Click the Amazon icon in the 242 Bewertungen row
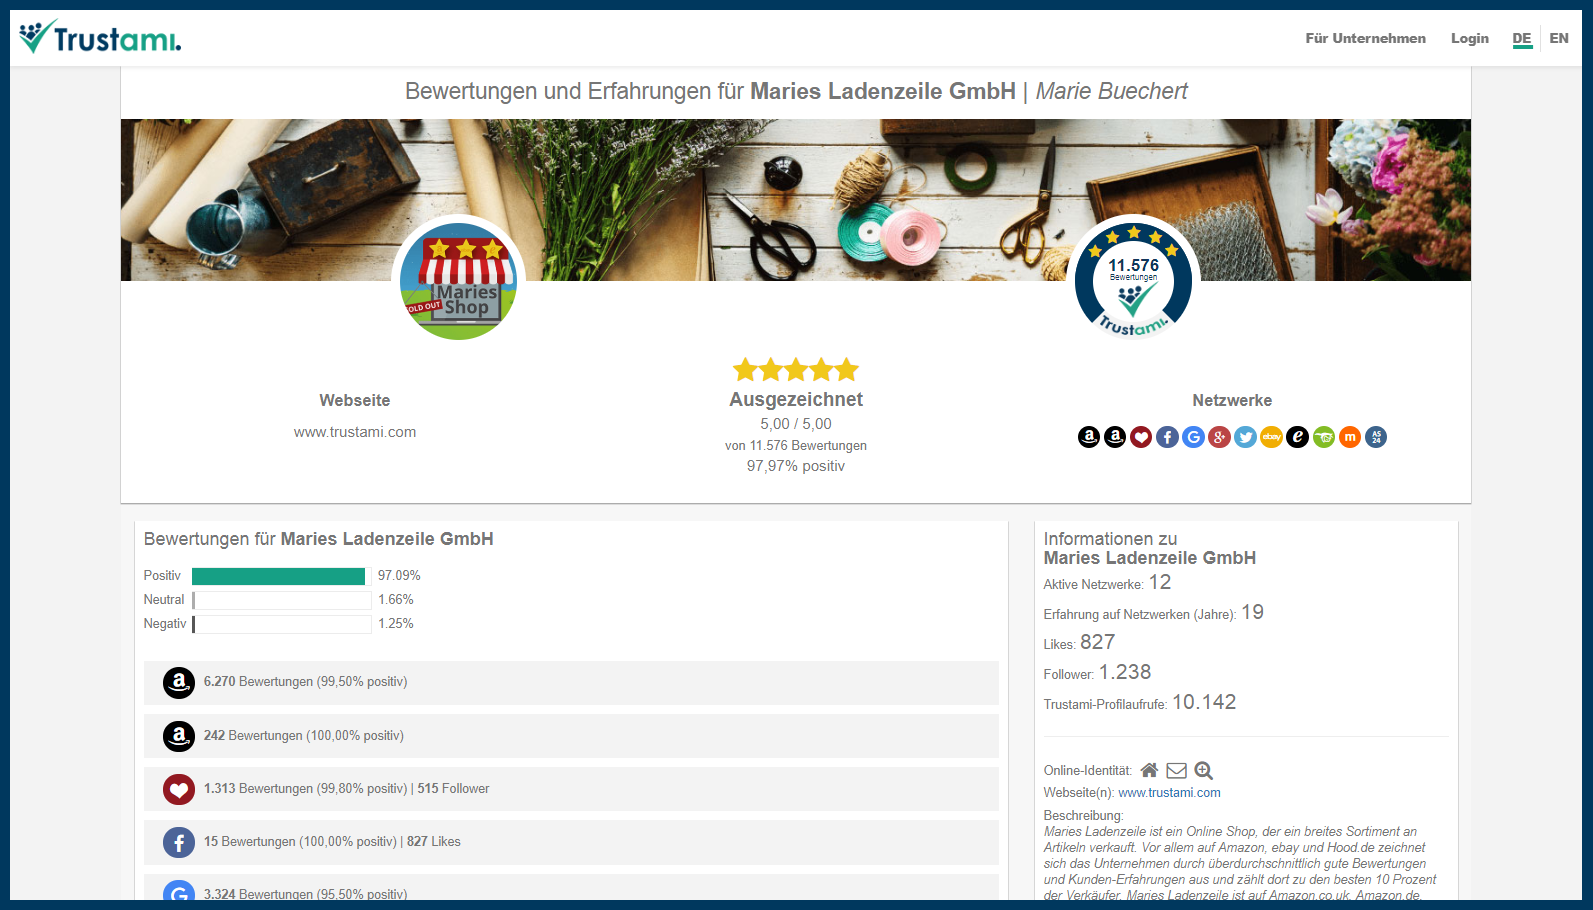 click(179, 737)
